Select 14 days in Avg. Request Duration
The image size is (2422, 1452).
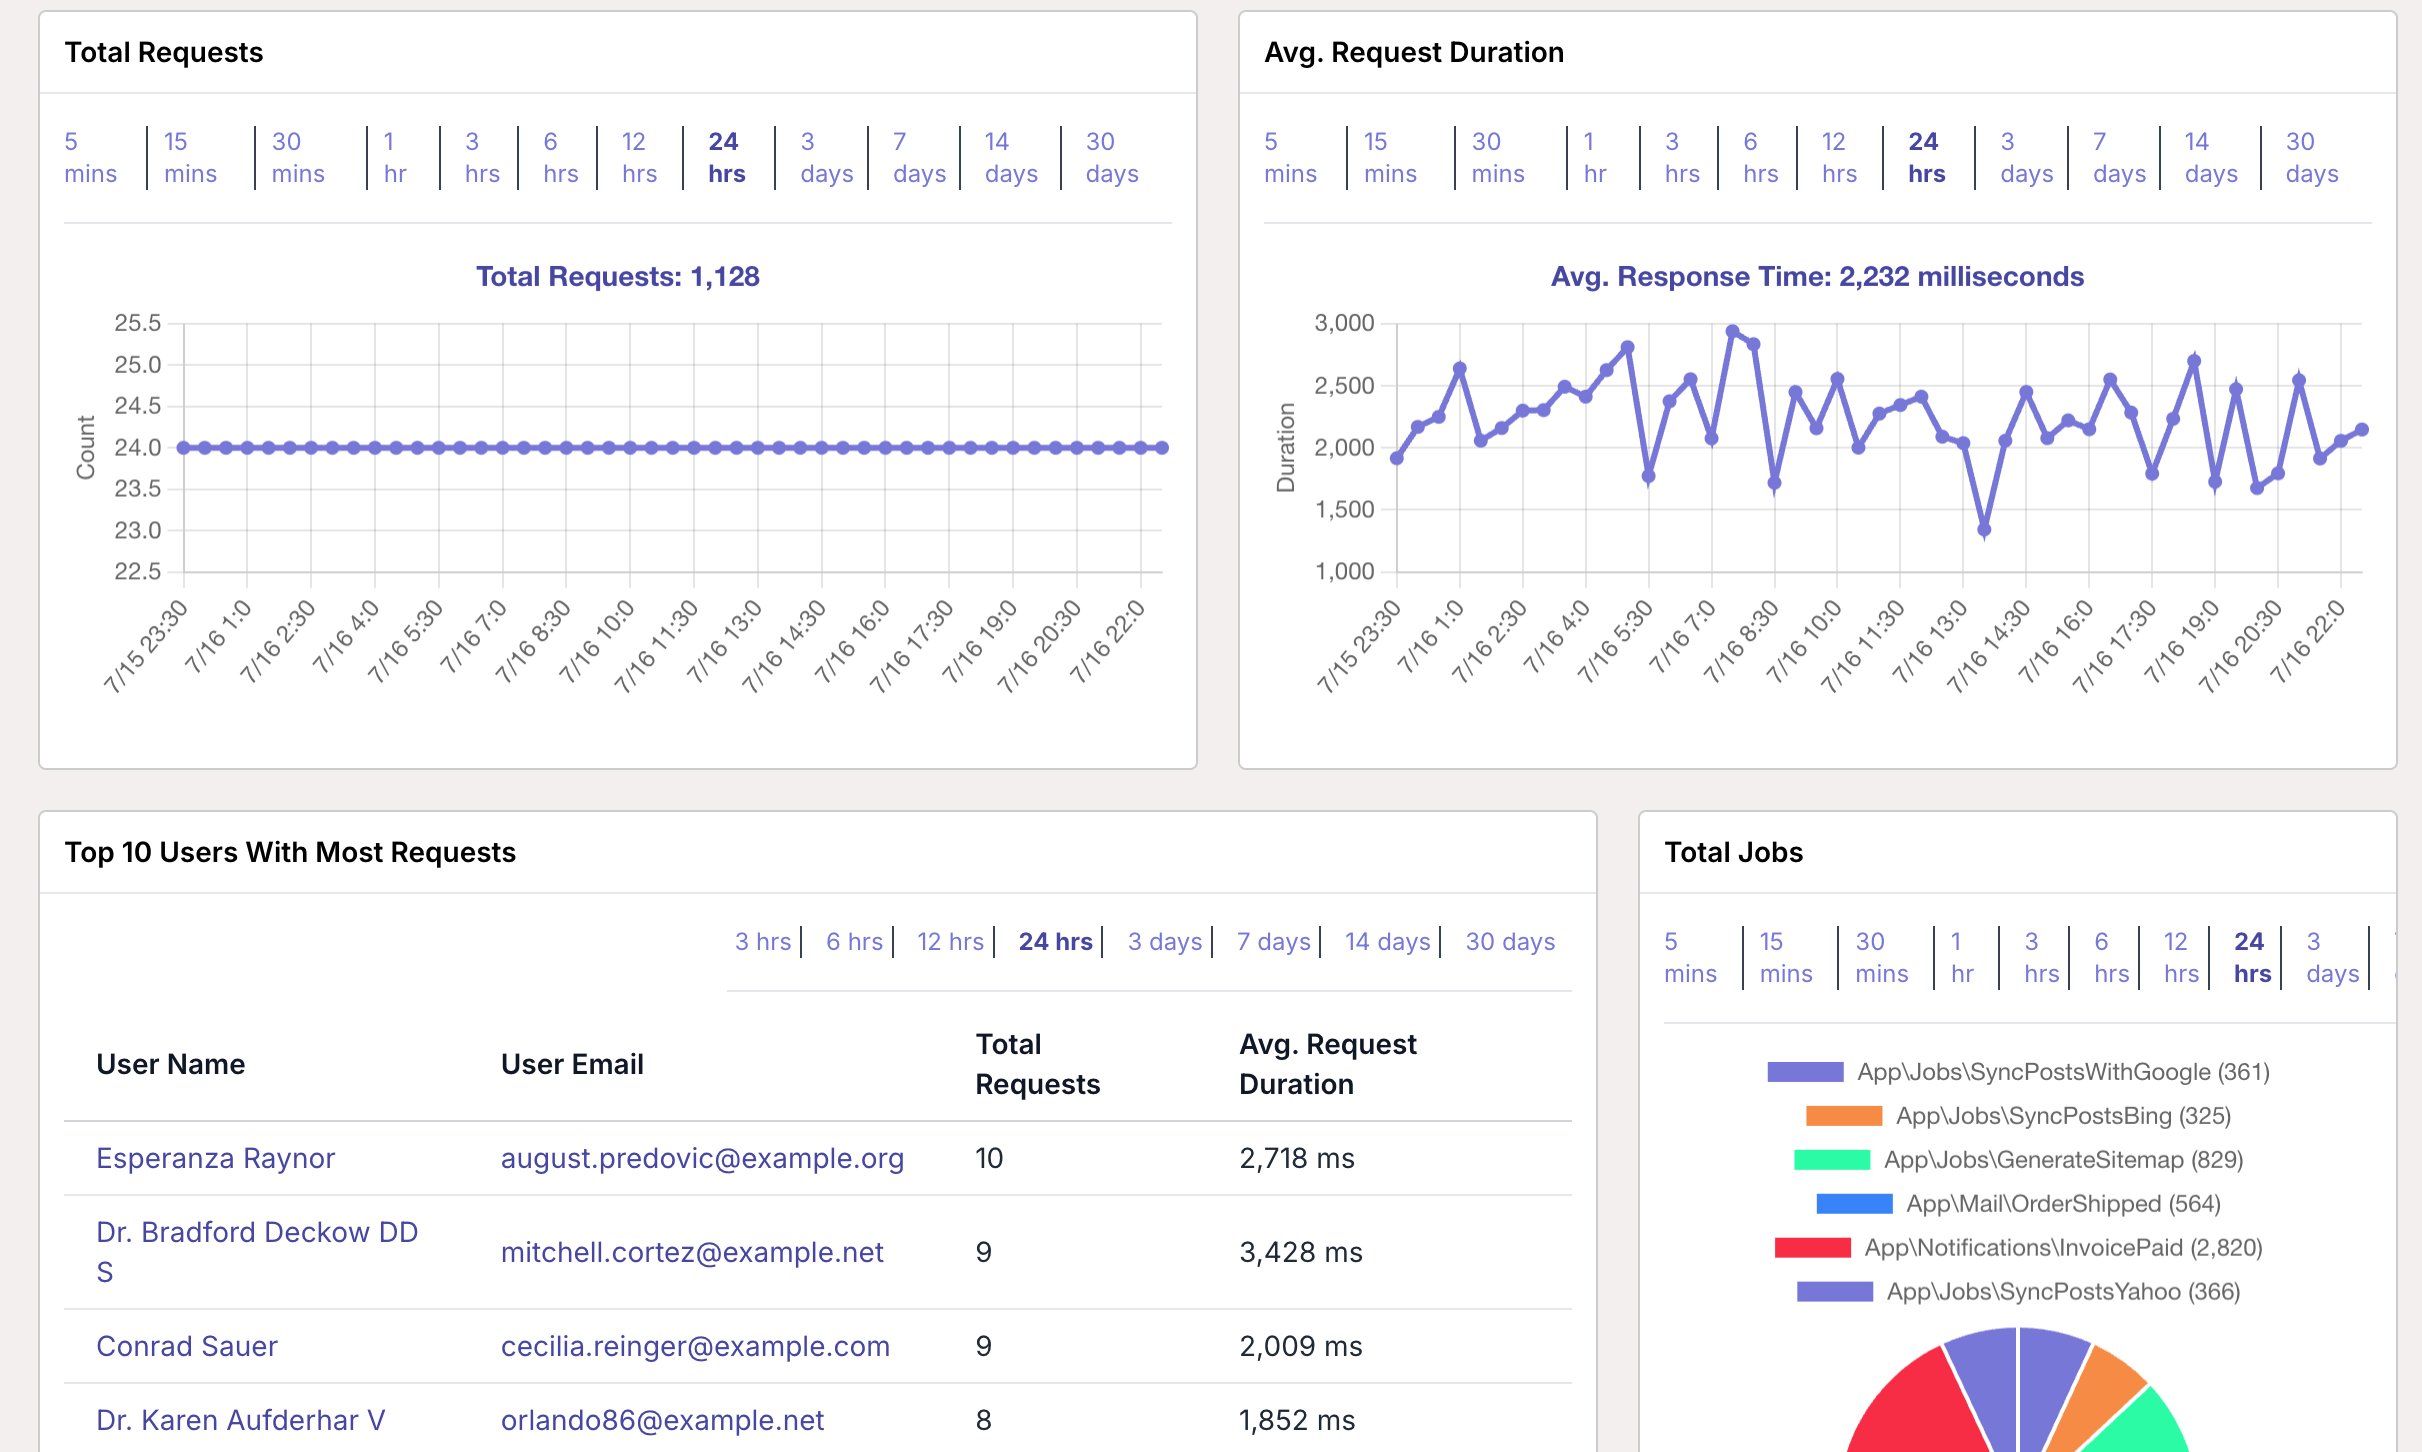2211,158
